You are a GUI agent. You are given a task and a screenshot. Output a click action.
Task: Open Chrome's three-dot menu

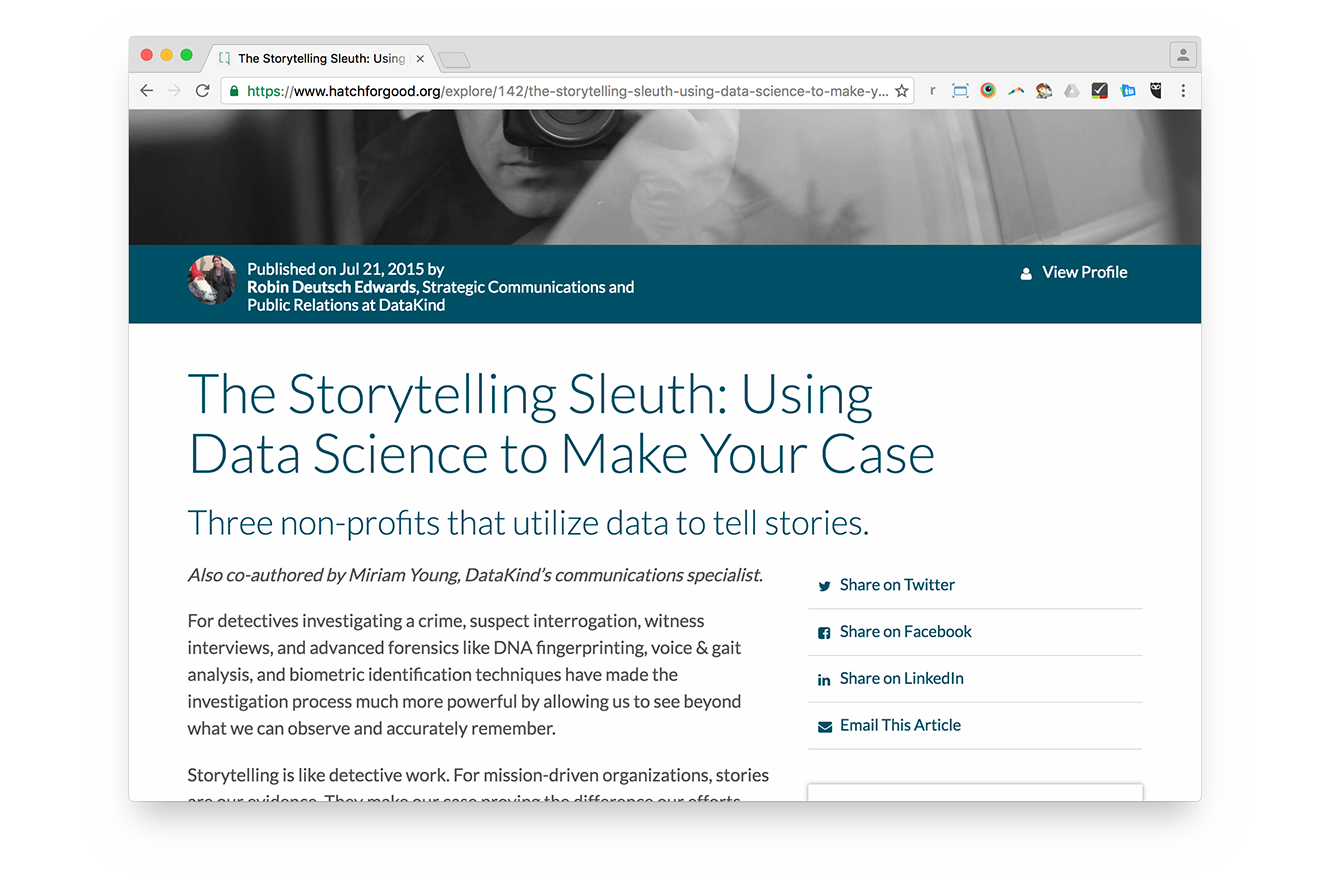coord(1183,91)
